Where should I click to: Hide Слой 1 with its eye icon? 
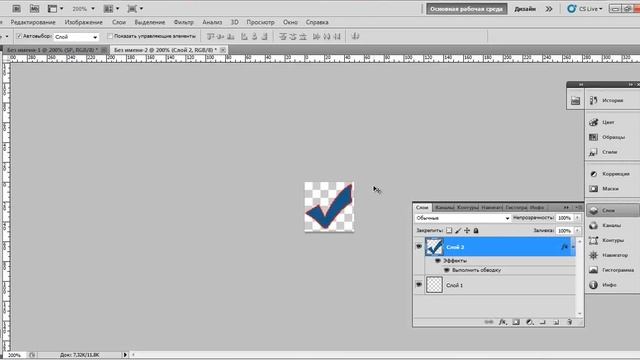point(419,285)
